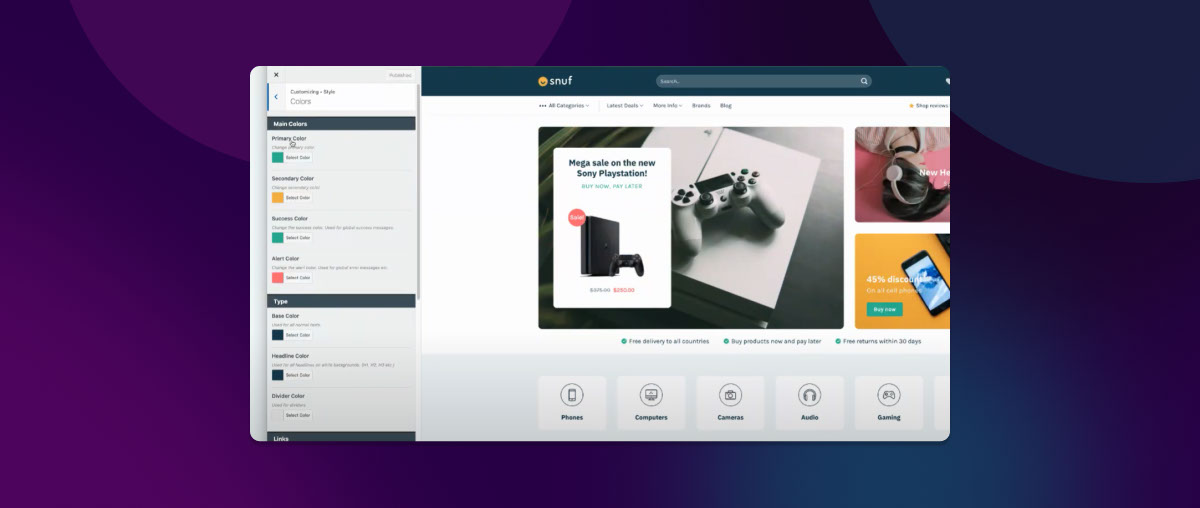Expand the All Categories dropdown
The image size is (1200, 508).
click(564, 105)
